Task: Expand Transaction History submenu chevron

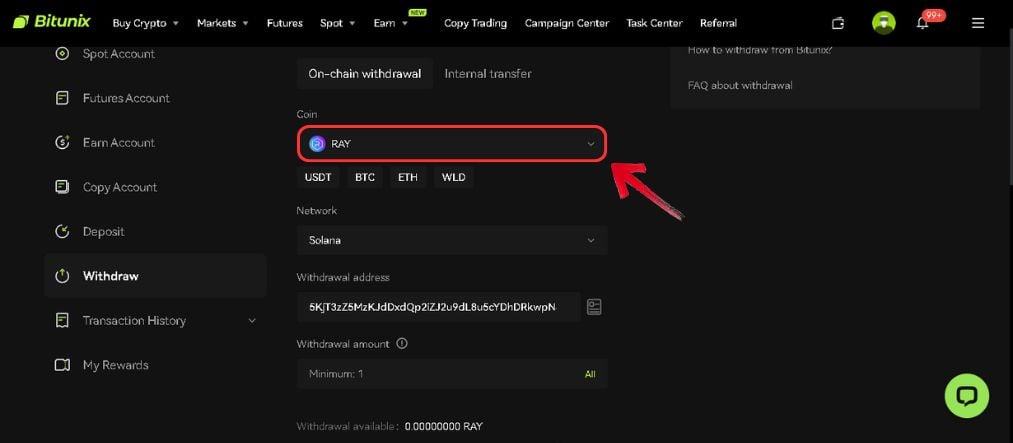Action: pyautogui.click(x=252, y=320)
